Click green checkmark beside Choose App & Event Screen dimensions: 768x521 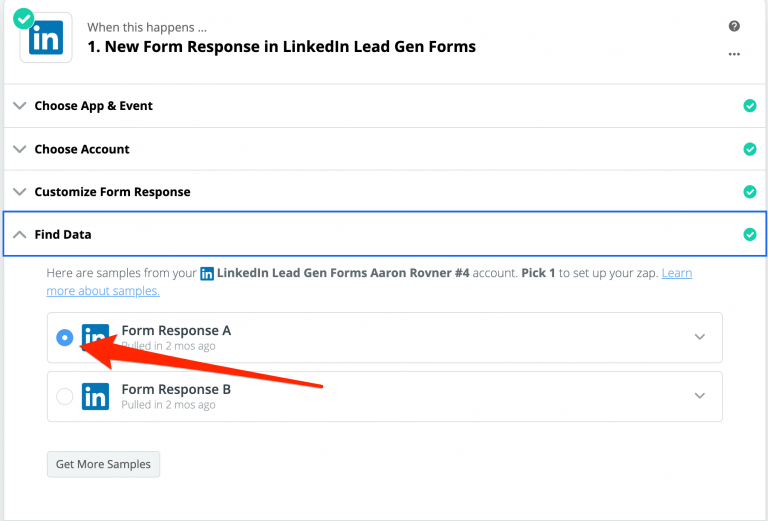click(749, 106)
